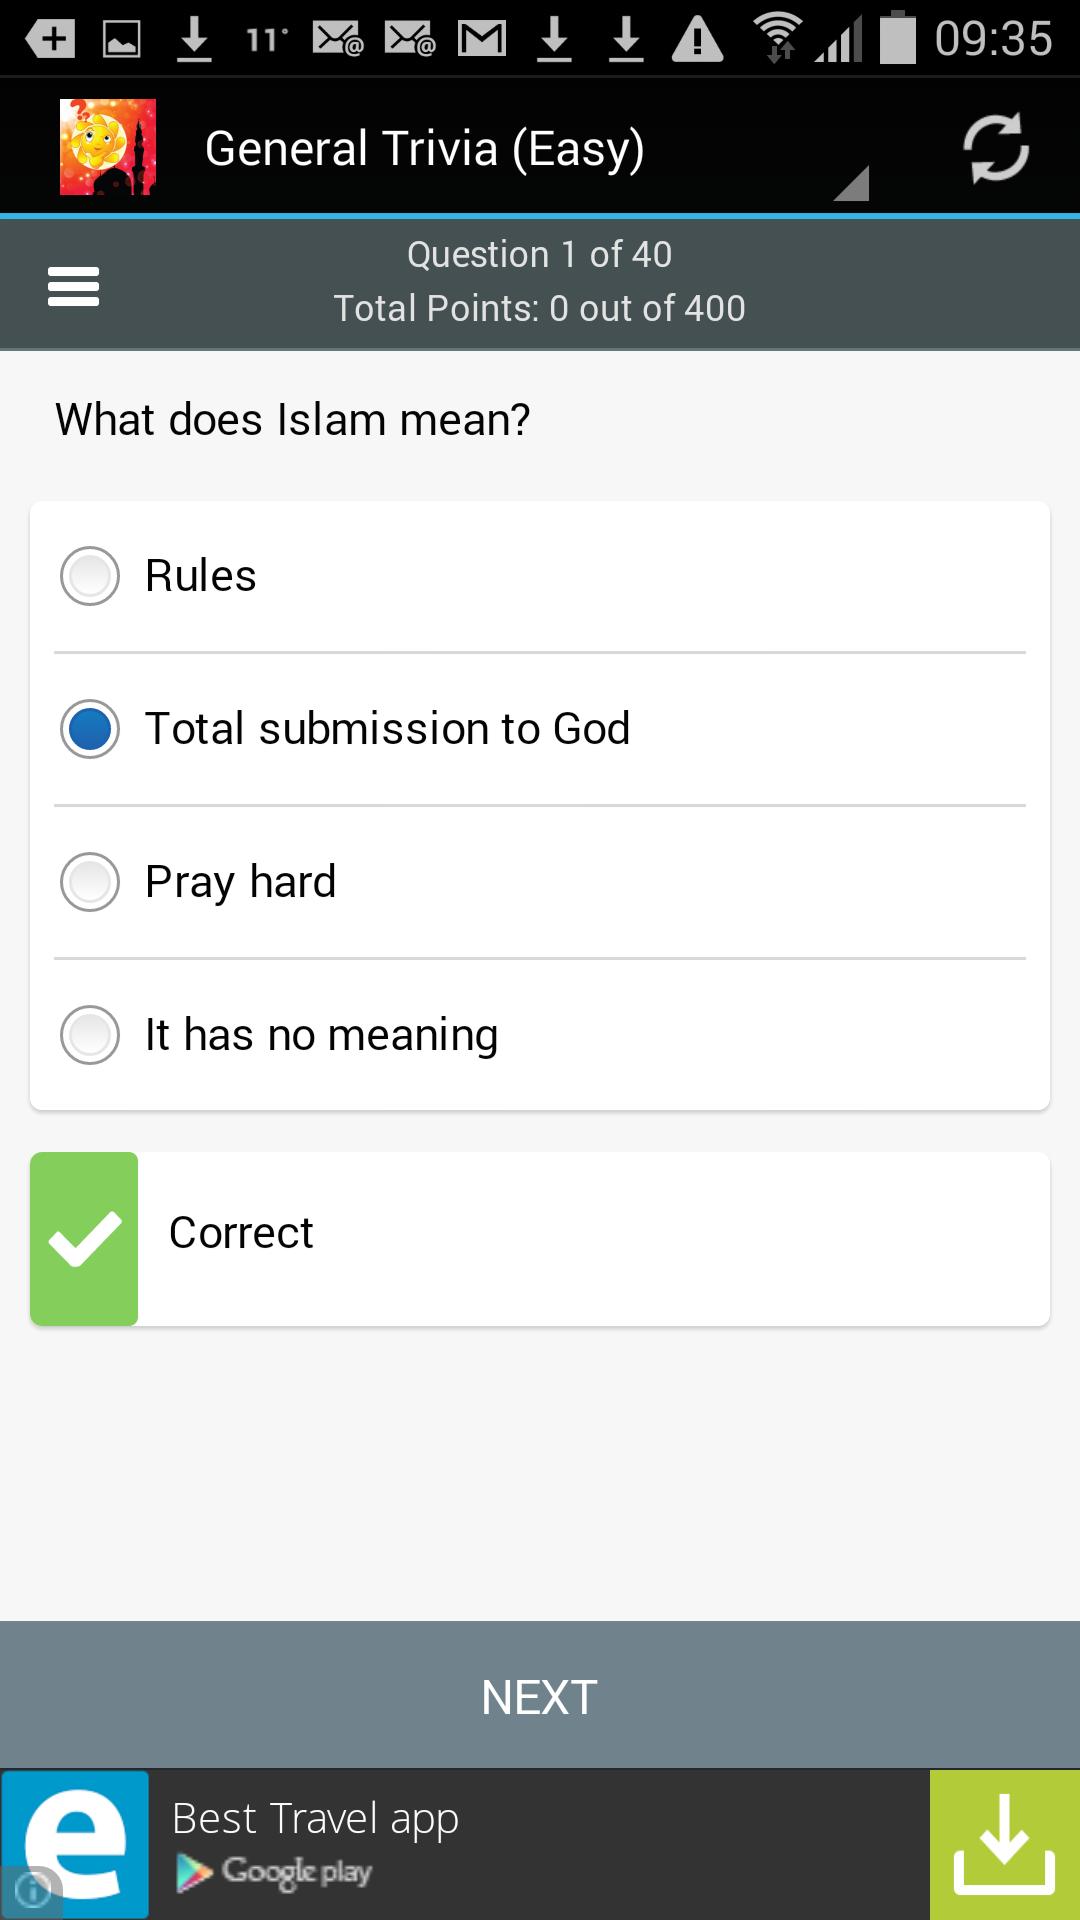The image size is (1080, 1920).
Task: Open the Best Travel app ad link
Action: point(316,1818)
